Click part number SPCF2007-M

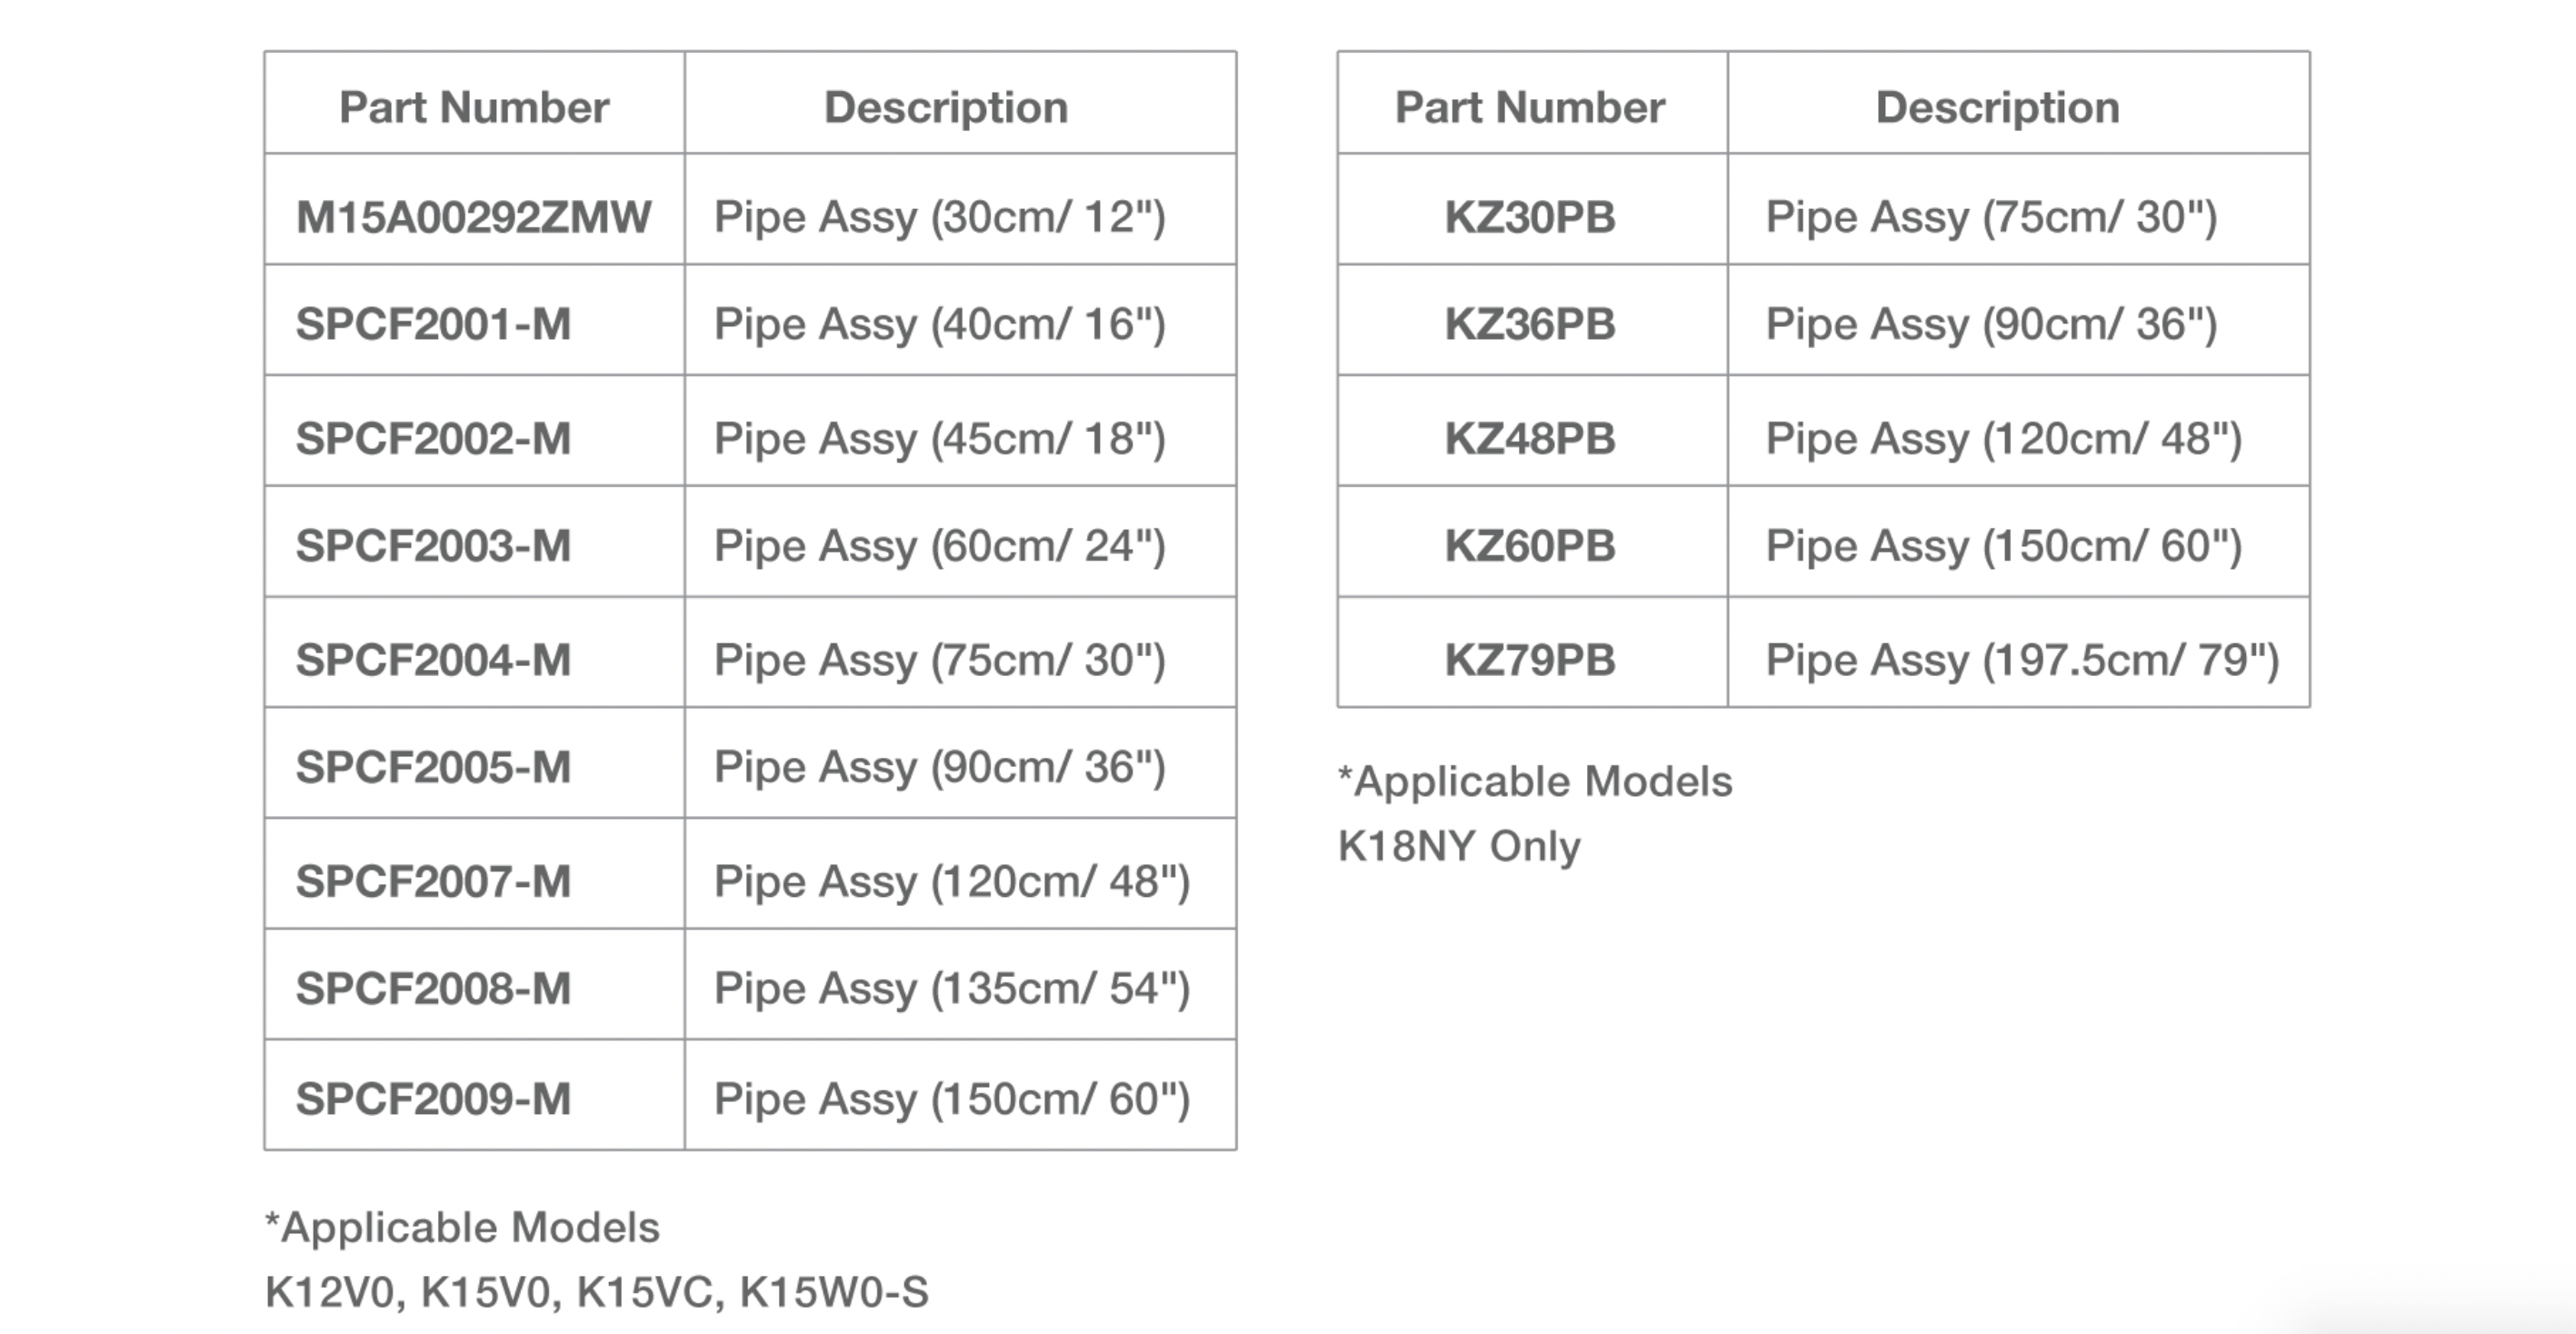tap(433, 881)
